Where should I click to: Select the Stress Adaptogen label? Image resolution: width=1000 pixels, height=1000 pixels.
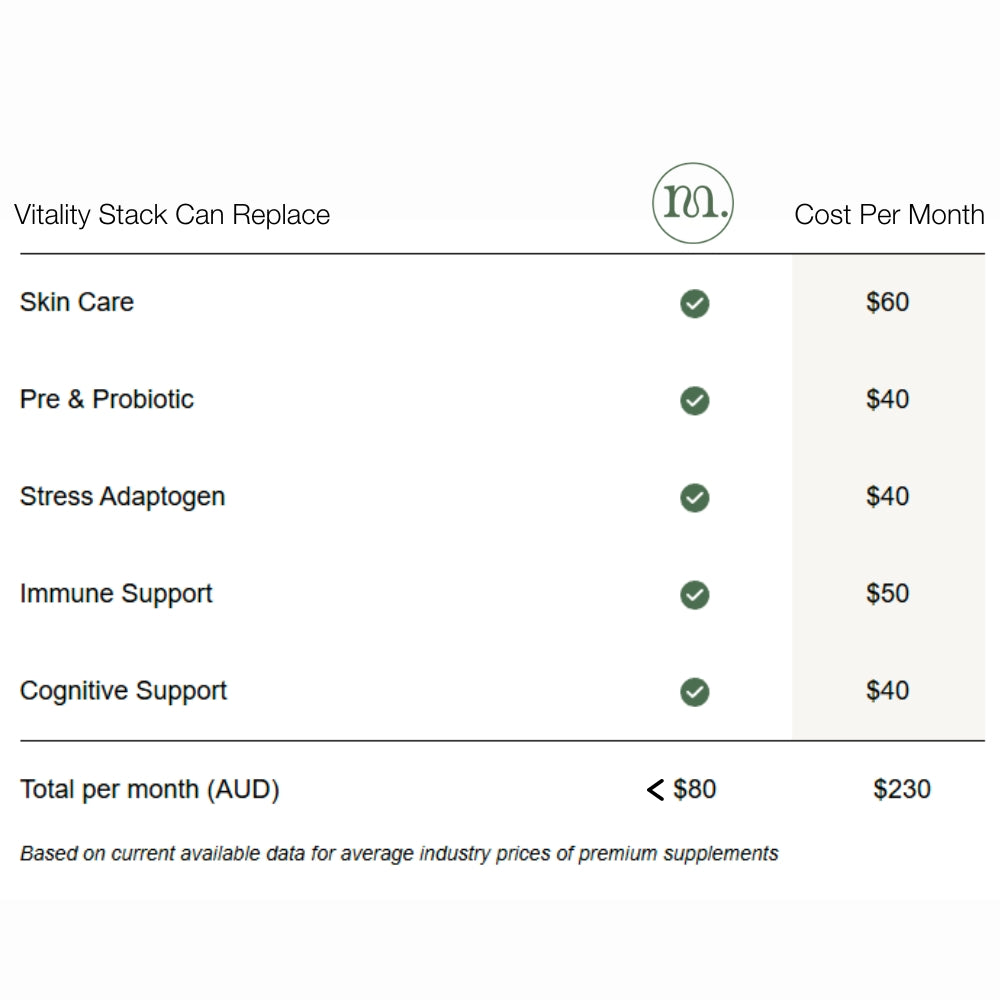click(x=122, y=497)
